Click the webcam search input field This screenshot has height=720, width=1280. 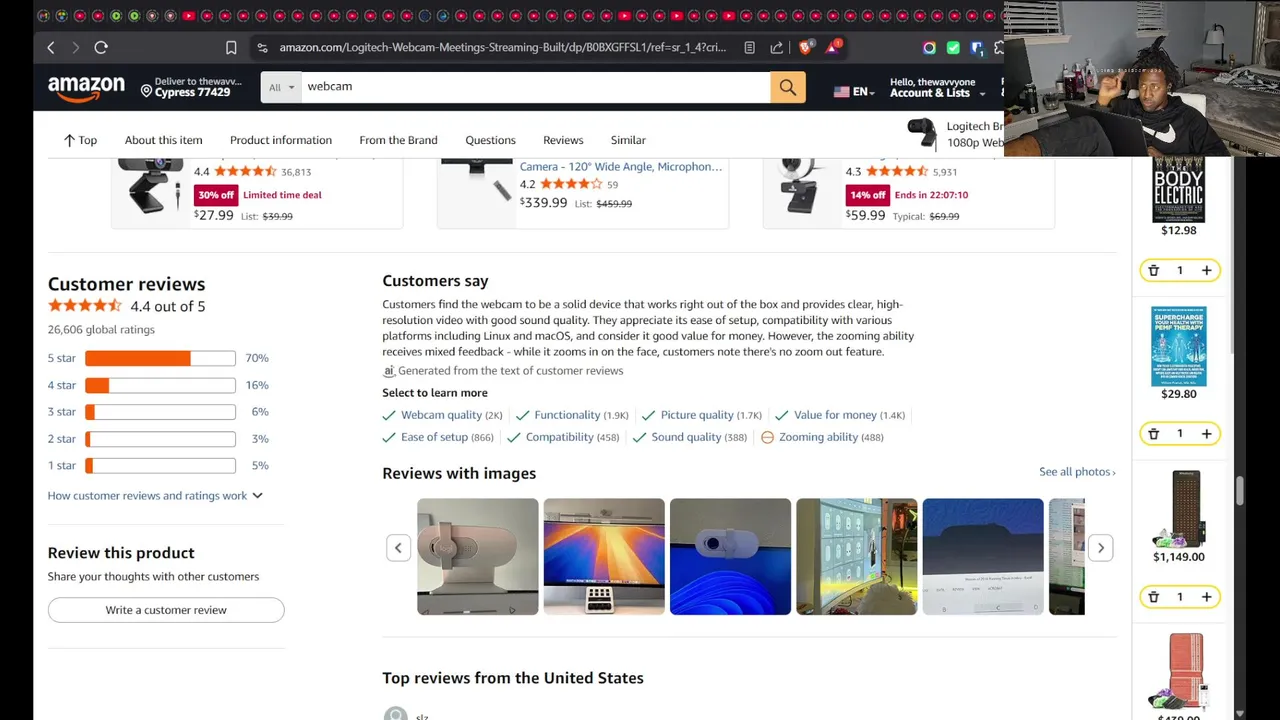[x=535, y=87]
